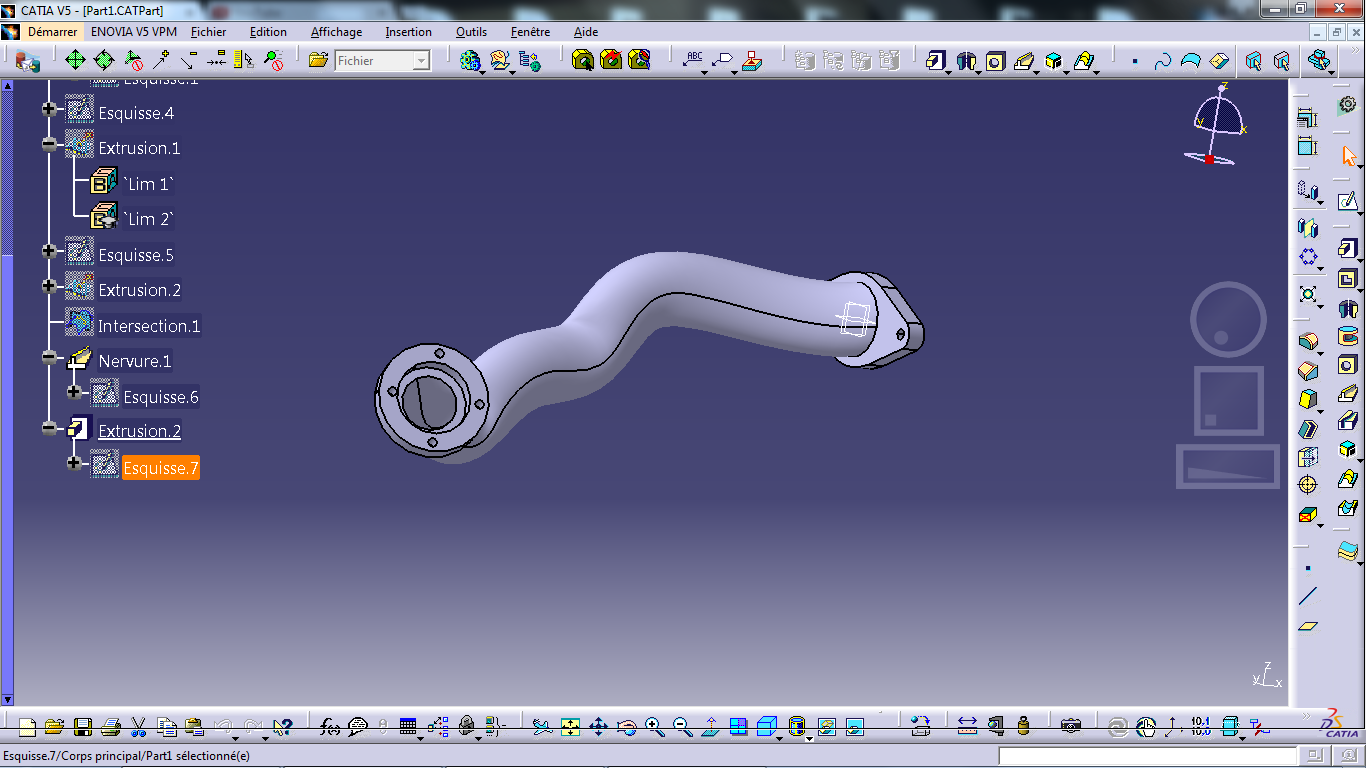Image resolution: width=1366 pixels, height=768 pixels.
Task: Click the Zoom In magnifier icon
Action: pos(654,727)
